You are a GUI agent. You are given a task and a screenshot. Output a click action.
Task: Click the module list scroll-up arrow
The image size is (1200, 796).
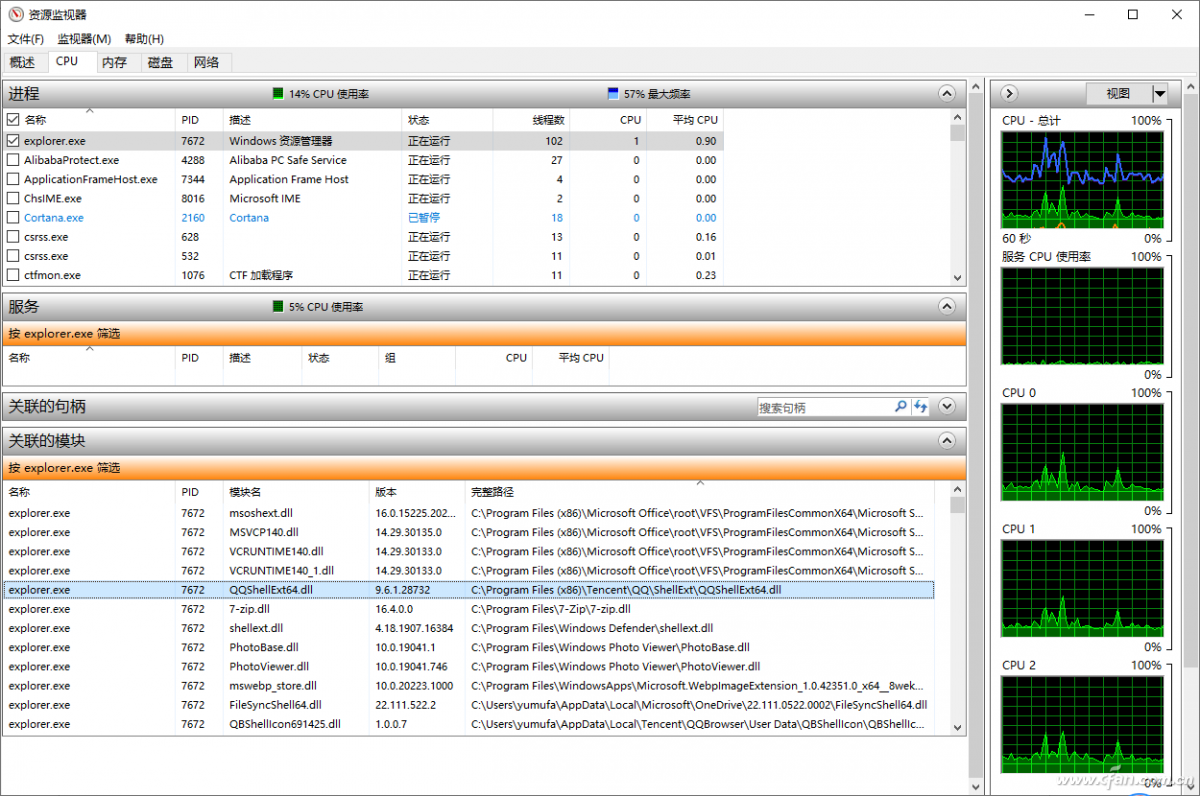[x=957, y=491]
